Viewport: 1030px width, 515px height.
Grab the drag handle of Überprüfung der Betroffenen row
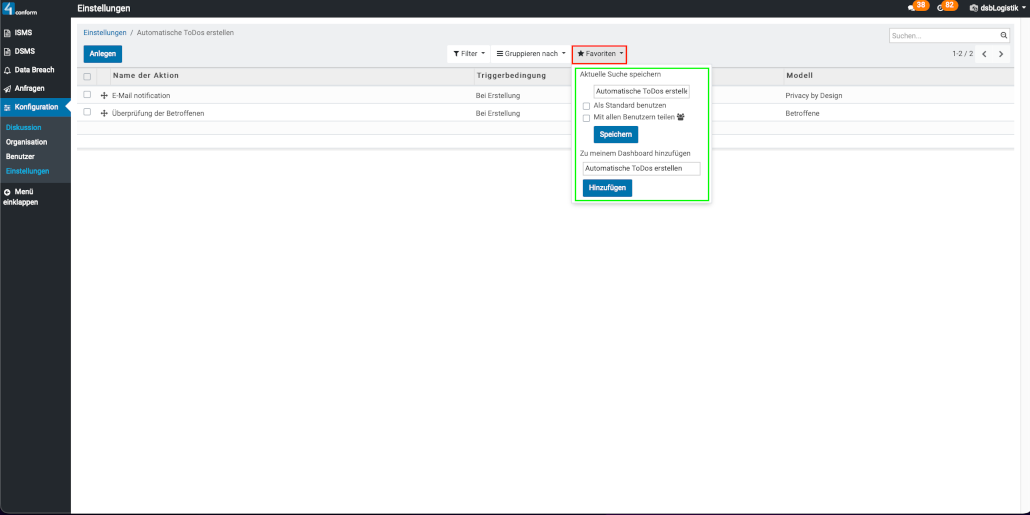(104, 113)
